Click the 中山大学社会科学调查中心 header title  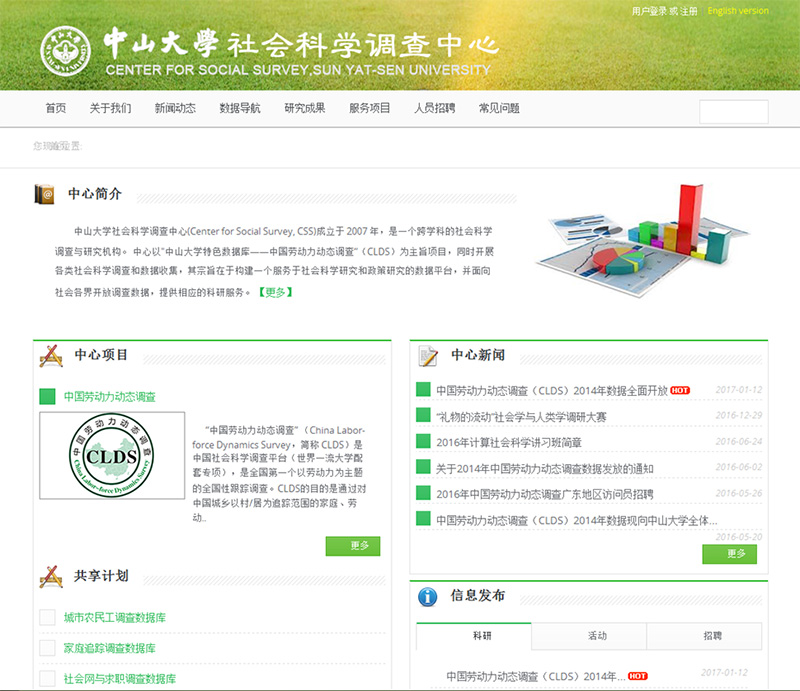(301, 44)
